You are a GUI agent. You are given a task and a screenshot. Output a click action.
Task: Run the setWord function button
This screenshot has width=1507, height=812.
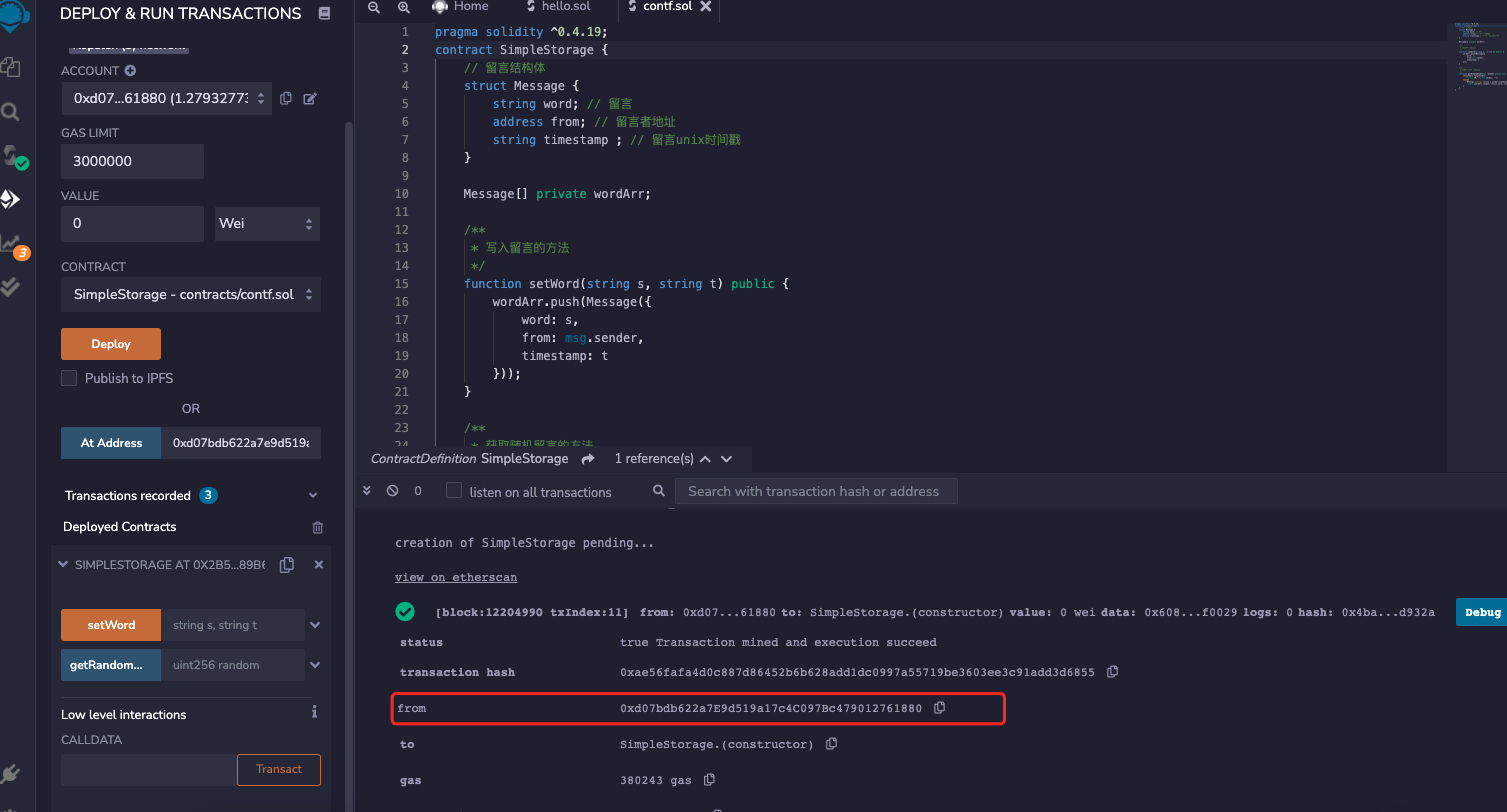click(111, 625)
